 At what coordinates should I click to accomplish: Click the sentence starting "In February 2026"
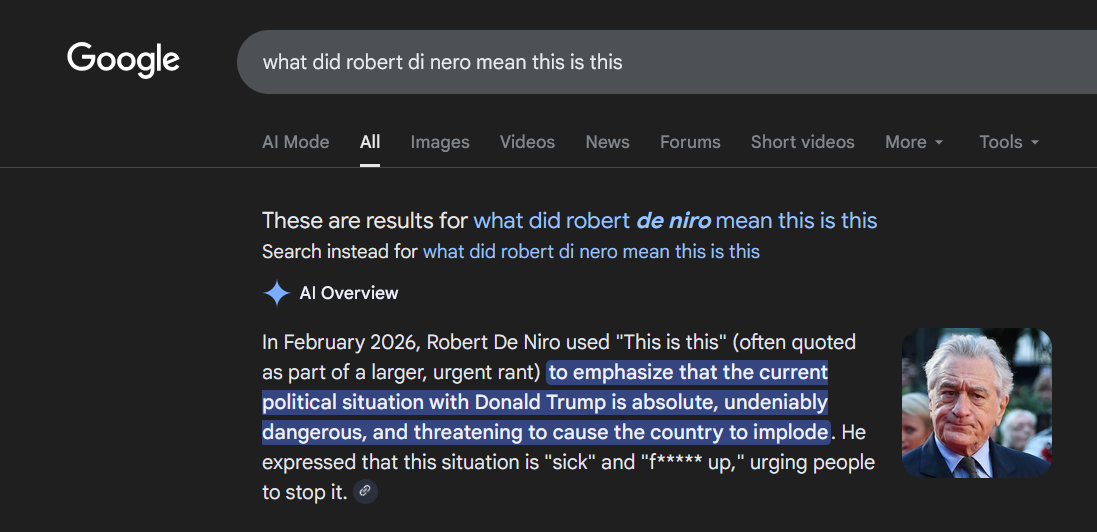point(400,343)
